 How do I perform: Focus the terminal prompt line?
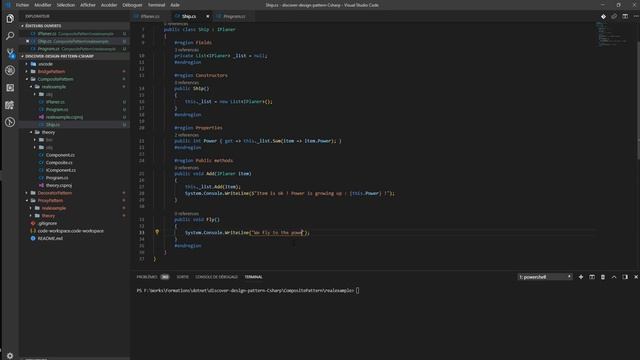(248, 291)
